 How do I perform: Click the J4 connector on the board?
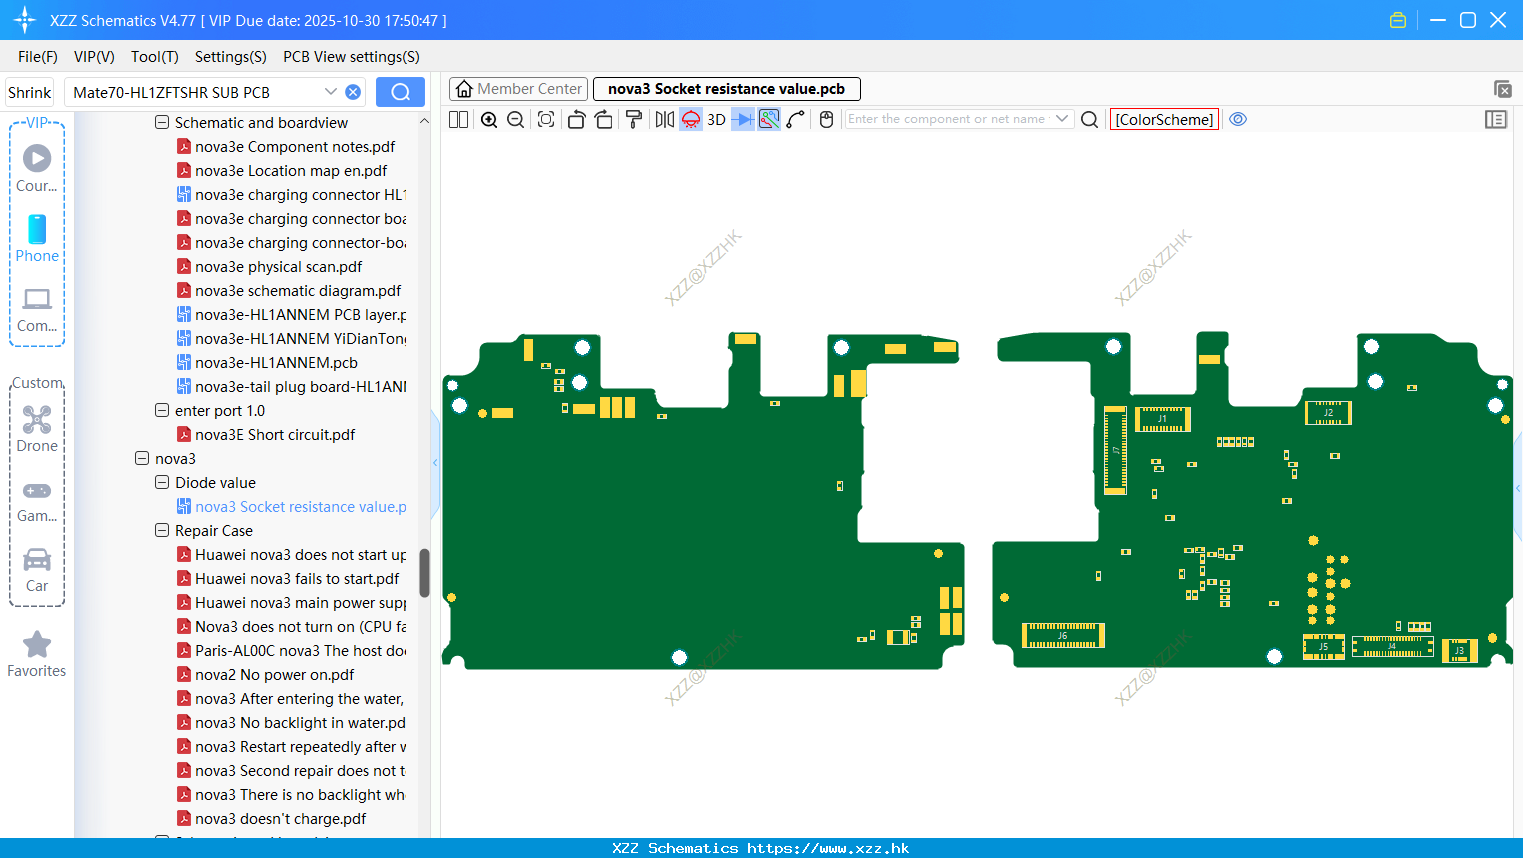1392,646
